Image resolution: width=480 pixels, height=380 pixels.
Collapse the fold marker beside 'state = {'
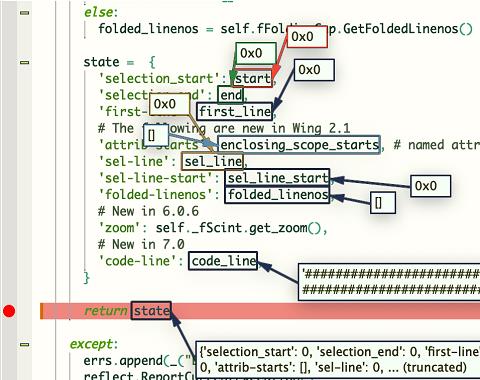pos(25,62)
